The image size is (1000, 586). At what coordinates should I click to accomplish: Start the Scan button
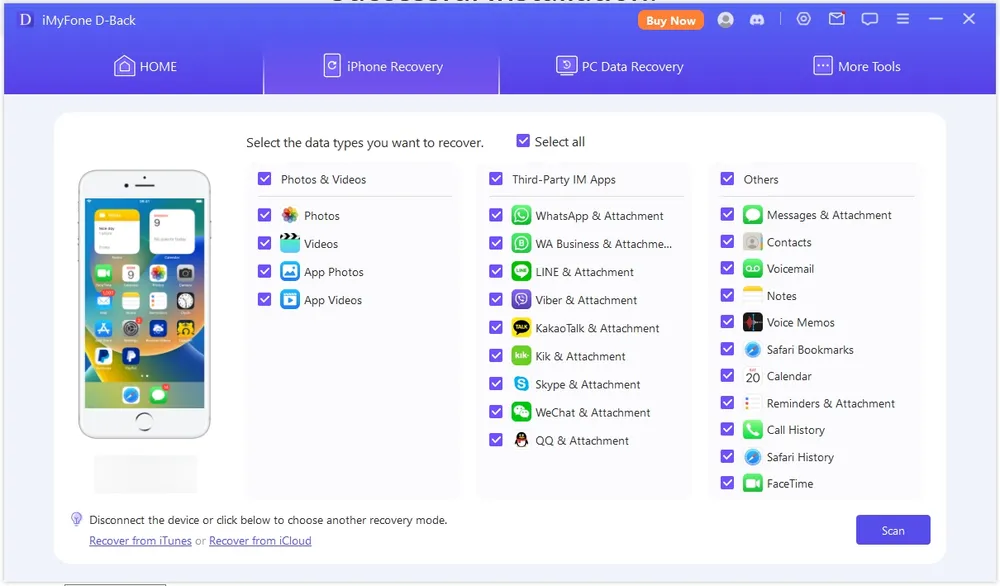(893, 530)
